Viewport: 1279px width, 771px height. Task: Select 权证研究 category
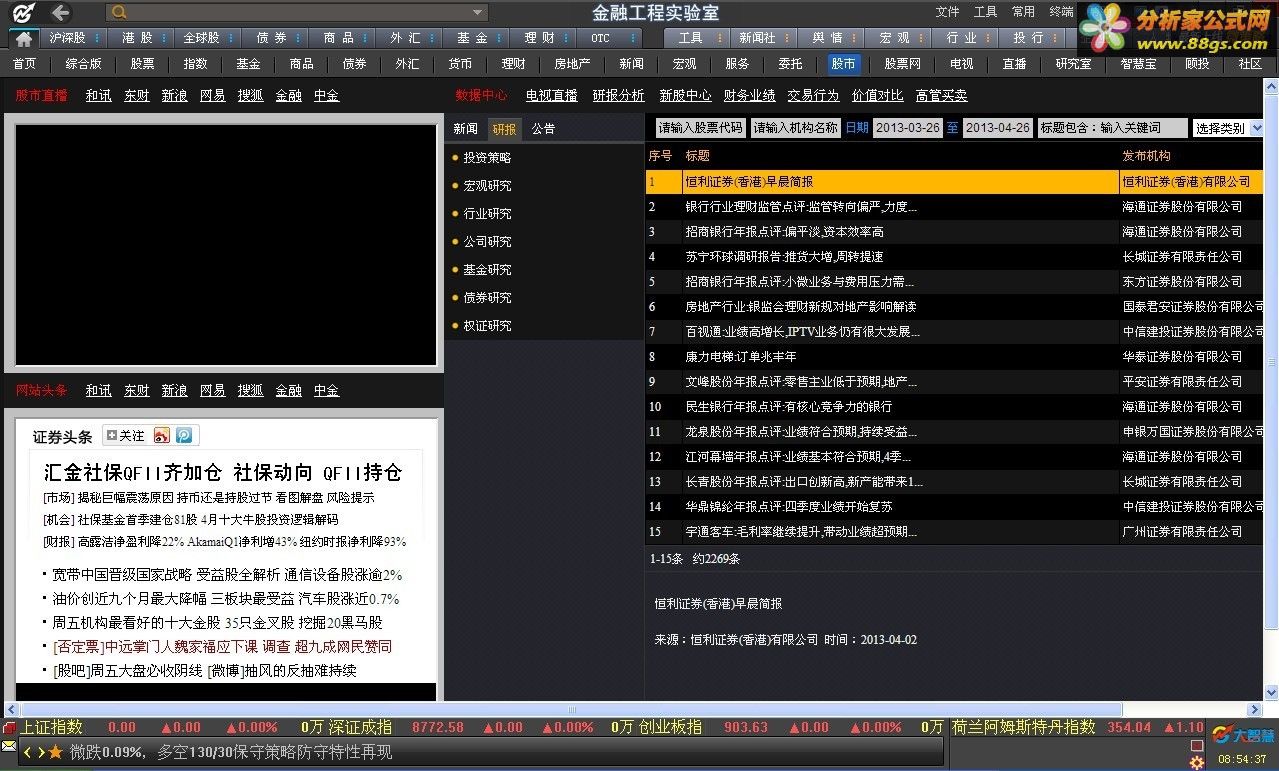[x=487, y=326]
